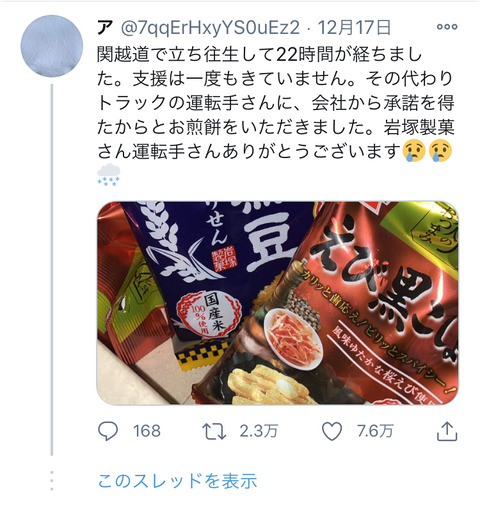Open the @7qqErHxyYS0uEz2 handle
Image resolution: width=480 pixels, height=505 pixels.
click(210, 28)
